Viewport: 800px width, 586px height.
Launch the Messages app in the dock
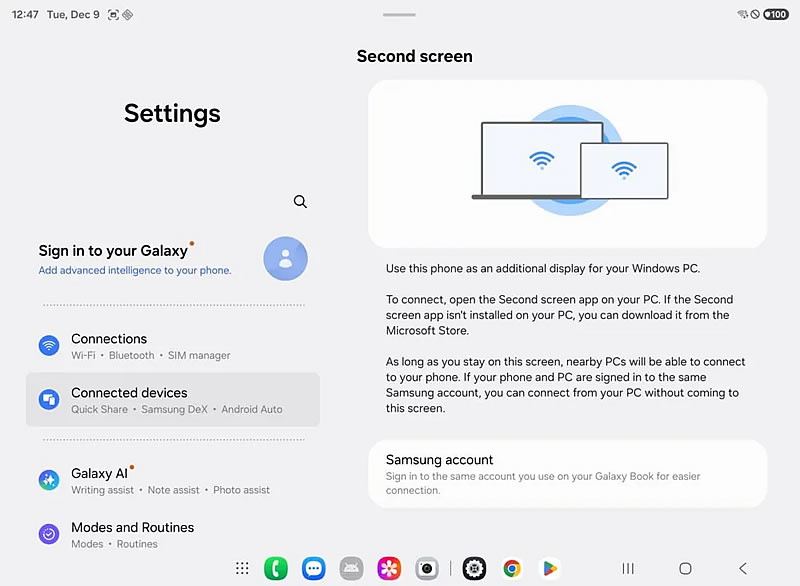click(314, 568)
